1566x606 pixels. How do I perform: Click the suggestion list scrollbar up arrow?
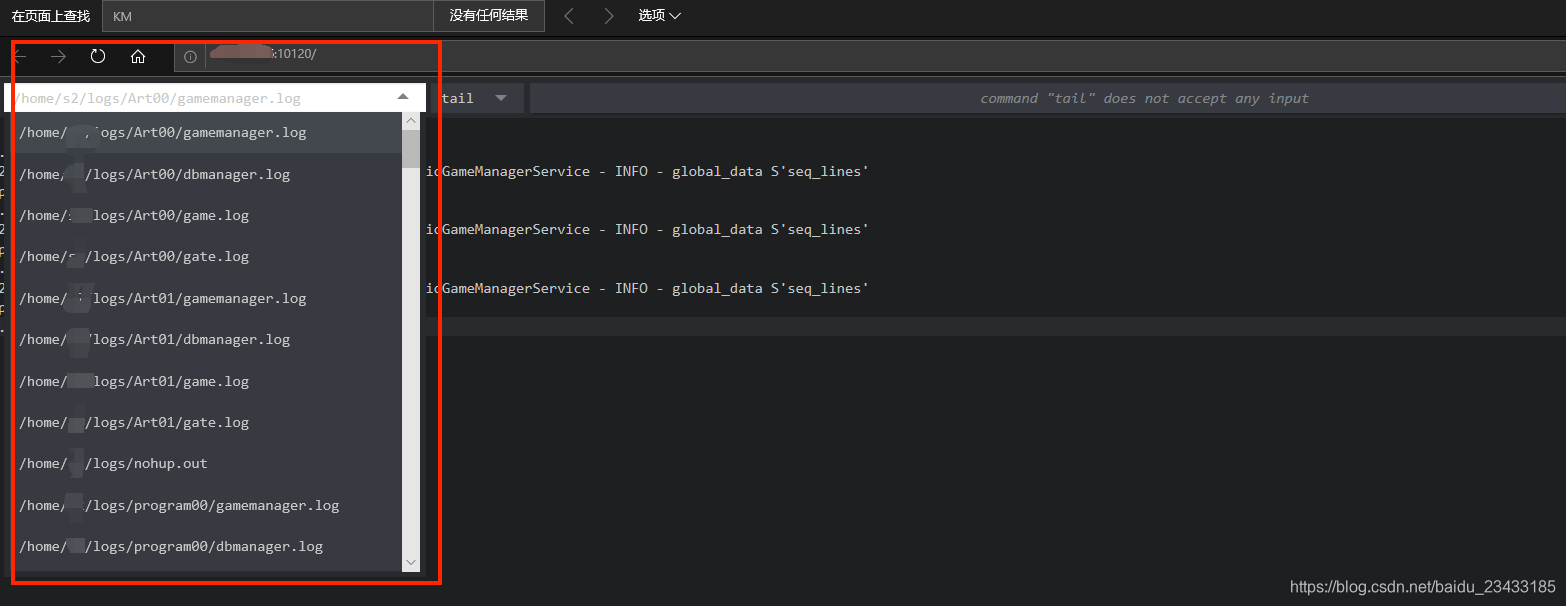(411, 119)
